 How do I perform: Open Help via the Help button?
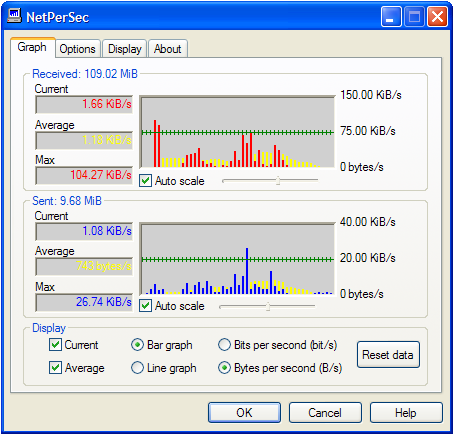click(x=406, y=413)
